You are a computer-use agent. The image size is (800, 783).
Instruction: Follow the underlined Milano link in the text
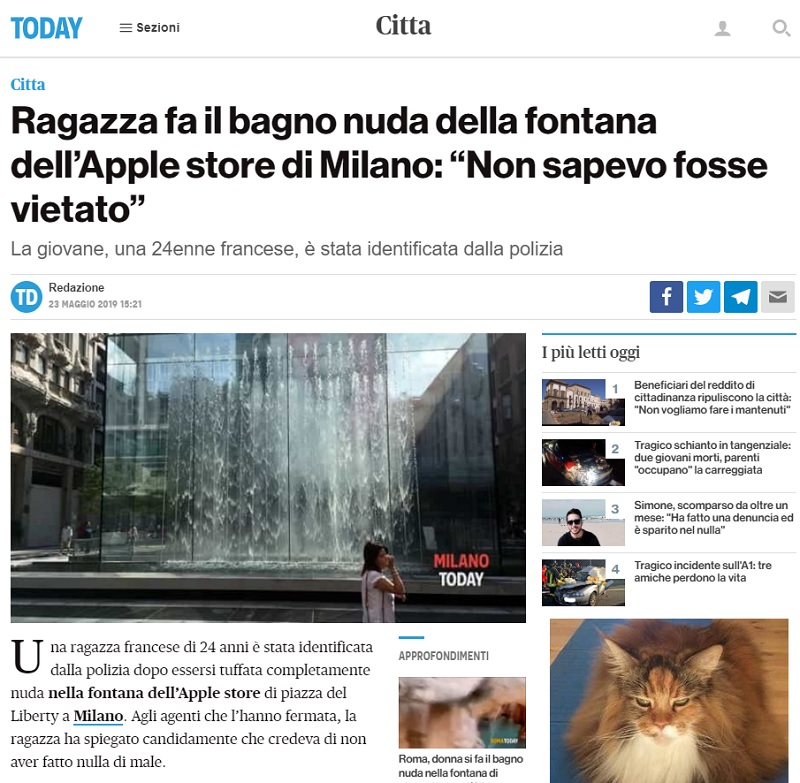[98, 716]
